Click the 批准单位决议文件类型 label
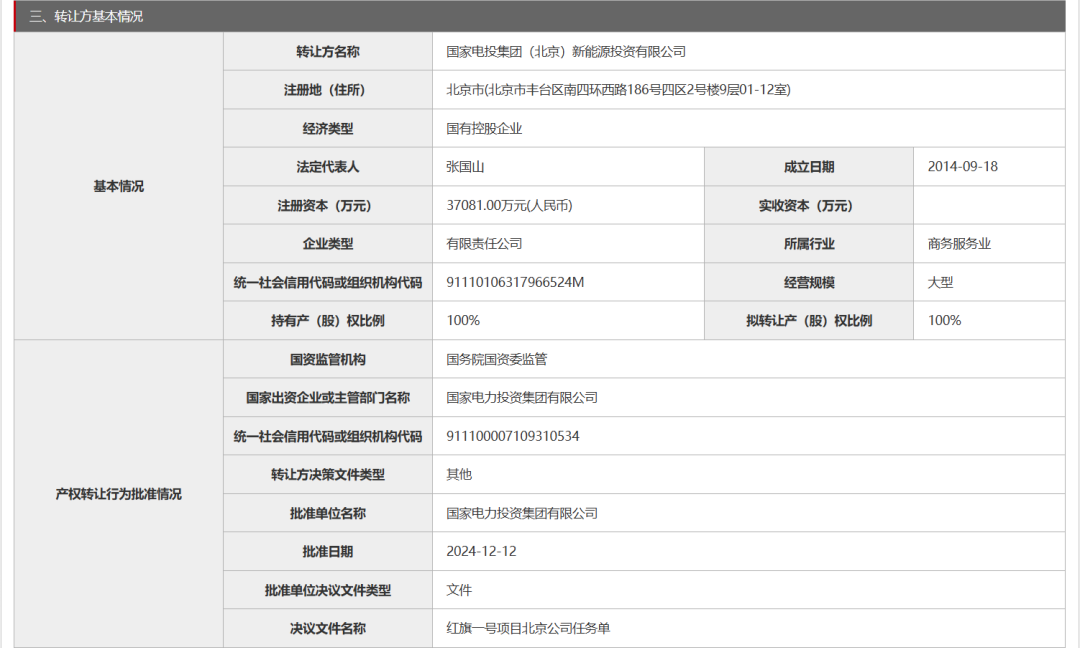The height and width of the screenshot is (648, 1080). tap(328, 590)
